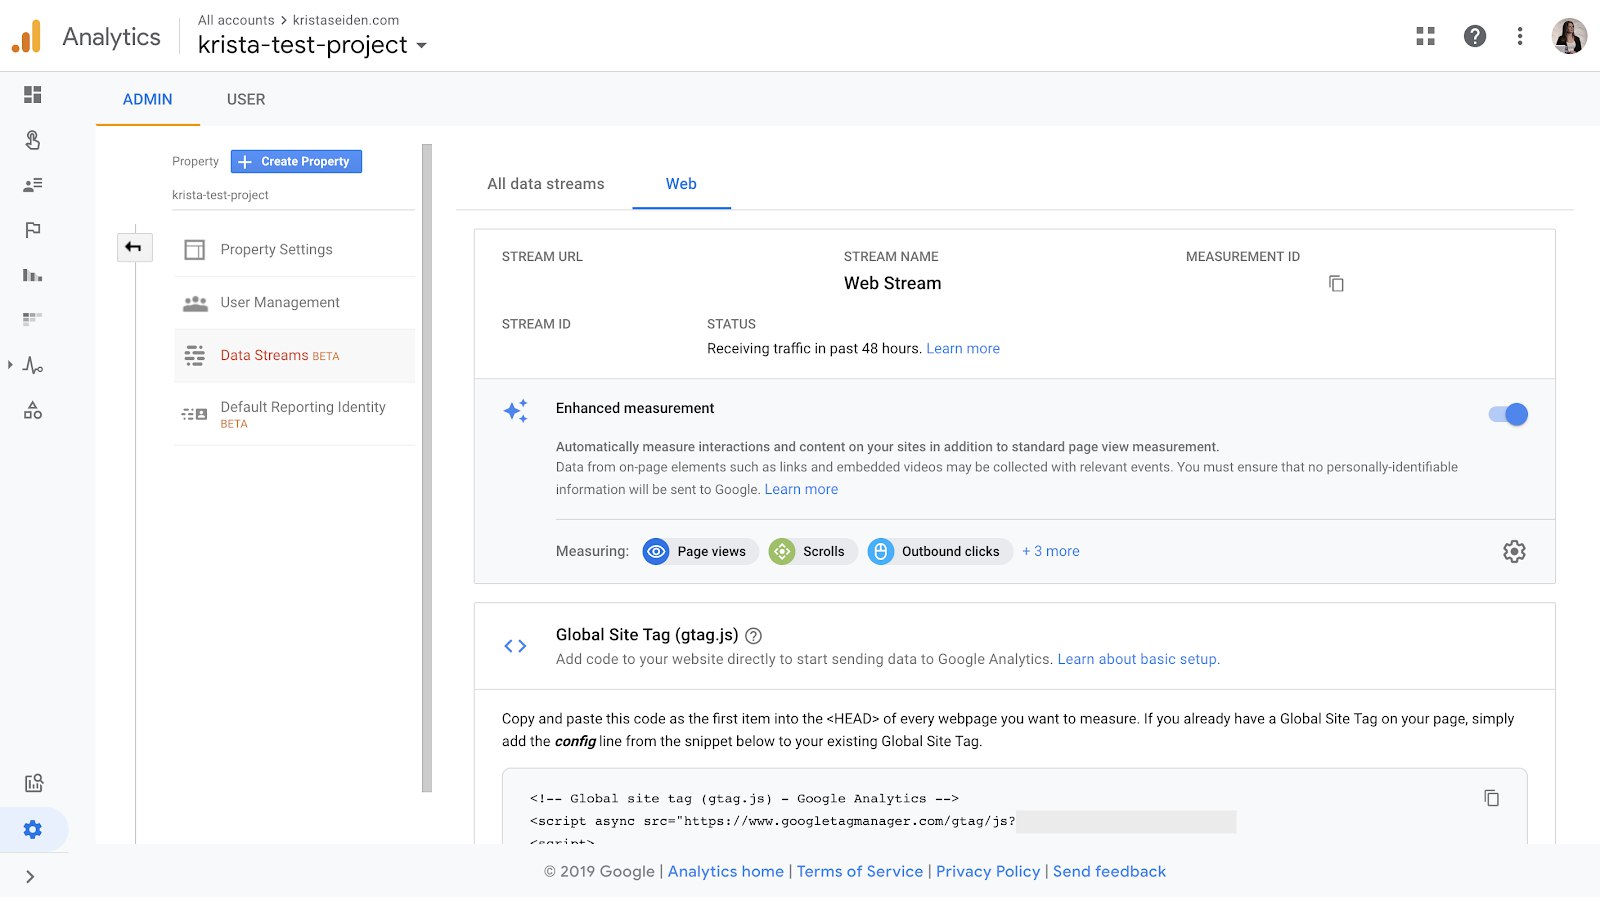This screenshot has width=1600, height=897.
Task: Select the Web Stream name text
Action: [x=892, y=284]
